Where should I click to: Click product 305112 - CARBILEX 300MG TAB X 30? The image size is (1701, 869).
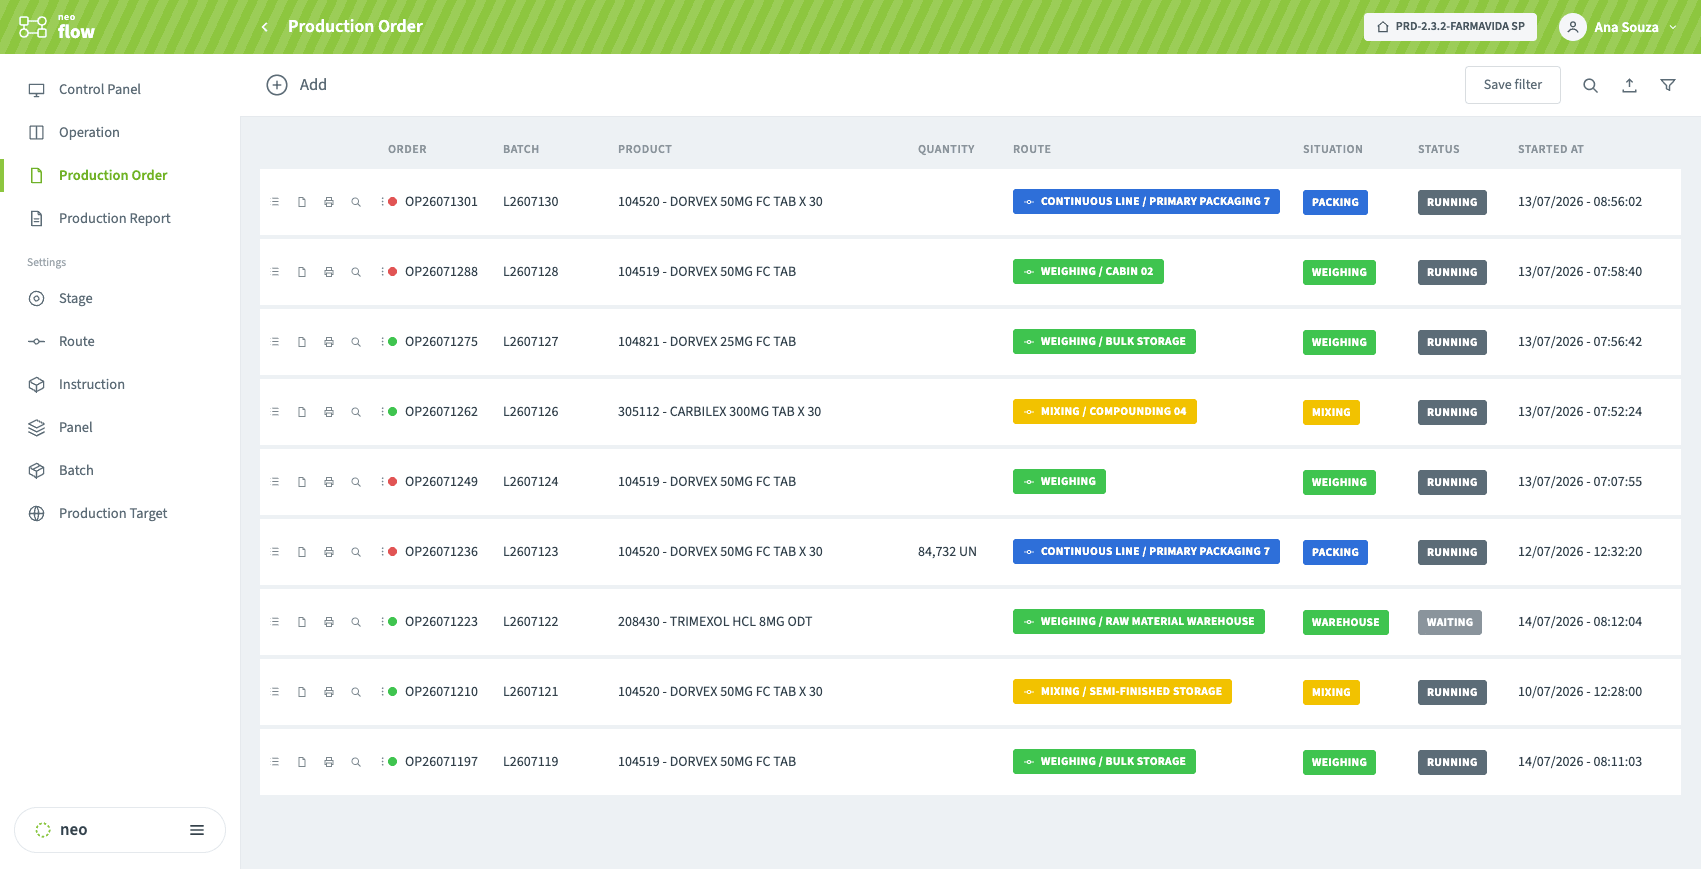pyautogui.click(x=719, y=412)
